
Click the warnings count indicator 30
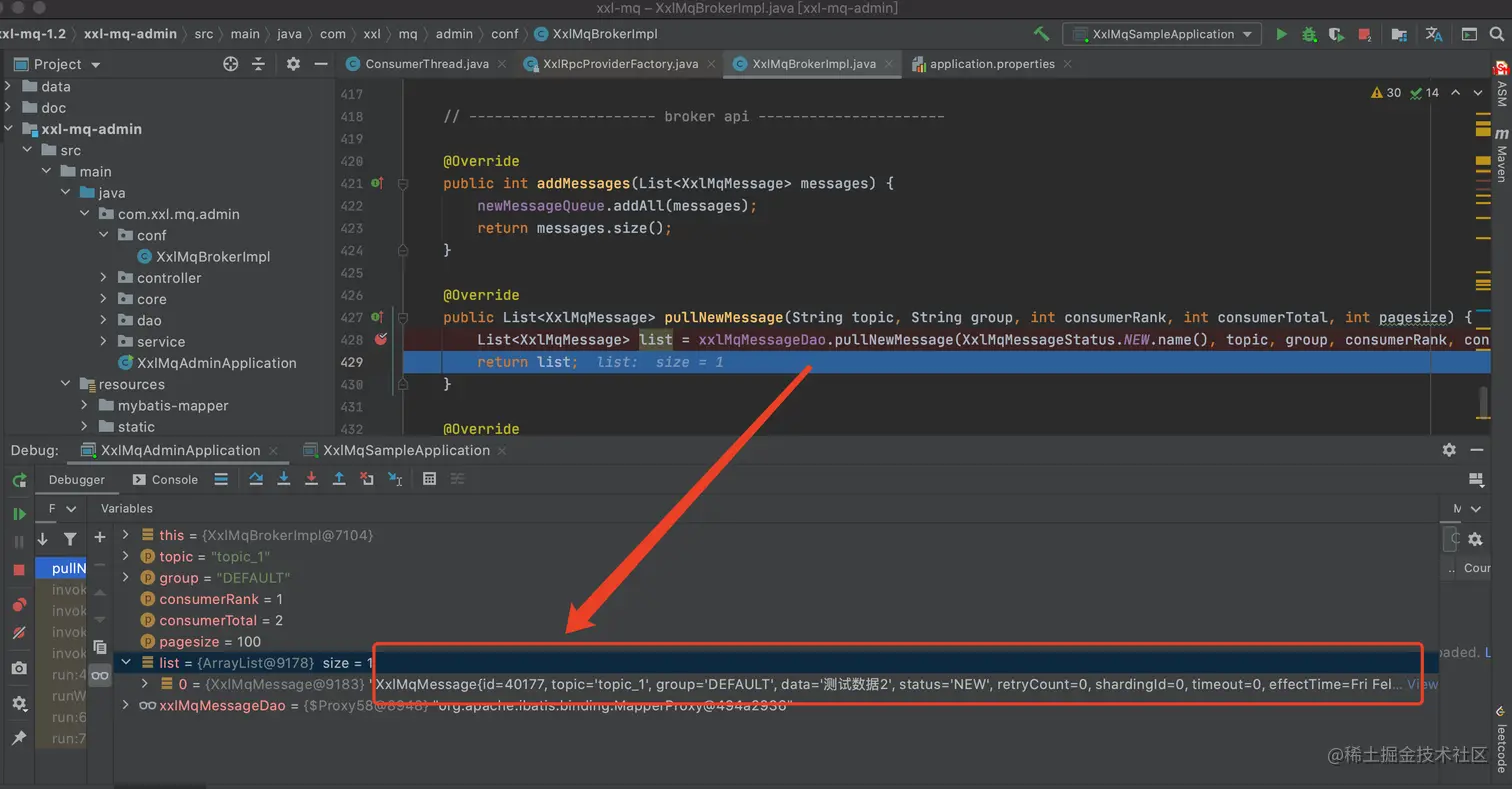click(1385, 93)
